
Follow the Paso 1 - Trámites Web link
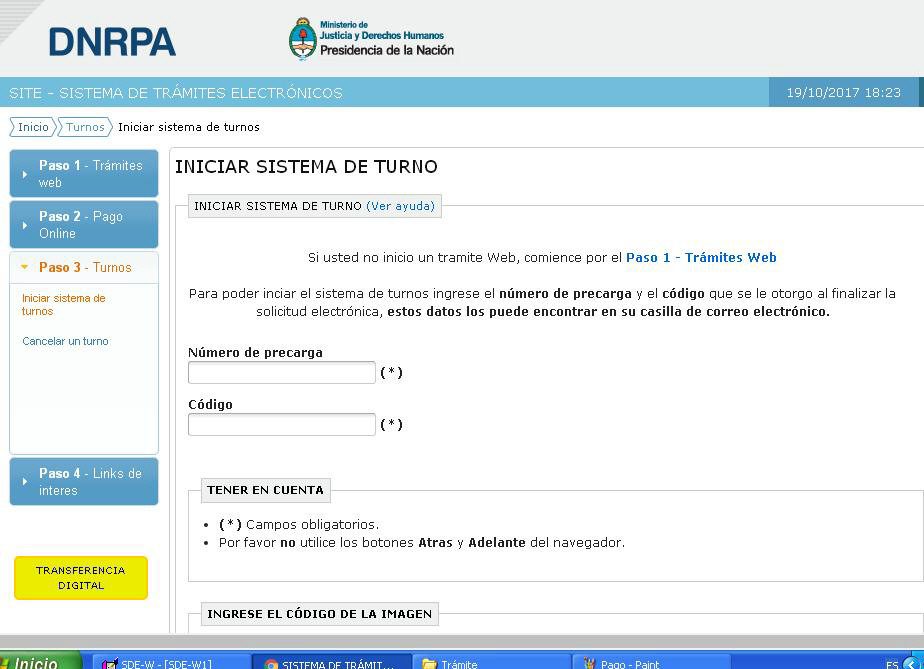coord(701,257)
